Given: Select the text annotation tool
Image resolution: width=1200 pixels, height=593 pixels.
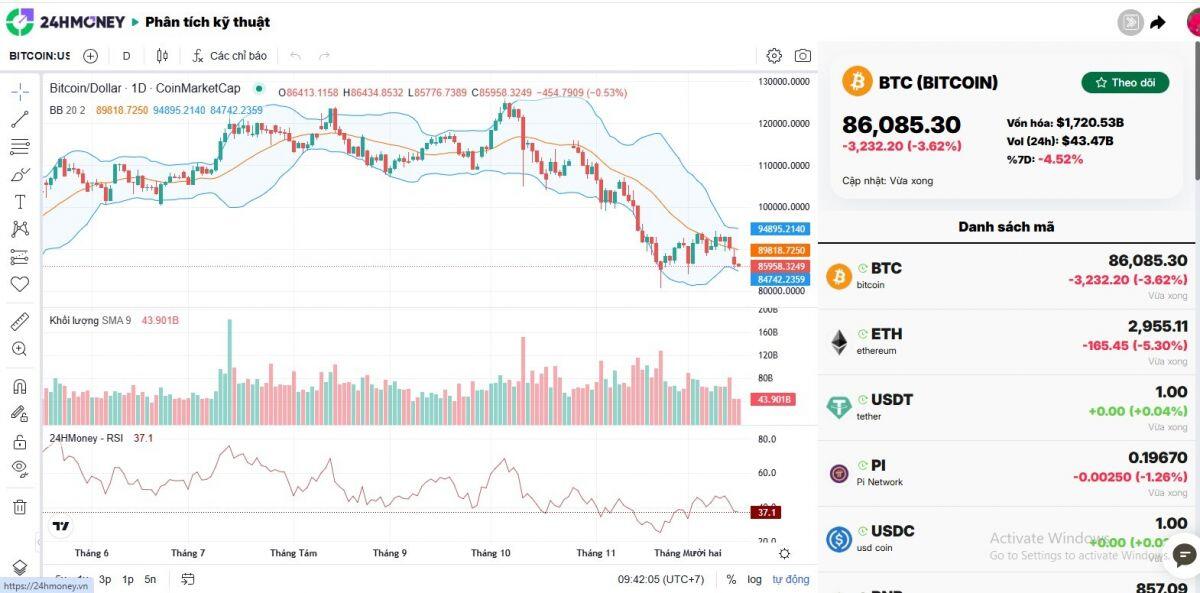Looking at the screenshot, I should click(19, 202).
